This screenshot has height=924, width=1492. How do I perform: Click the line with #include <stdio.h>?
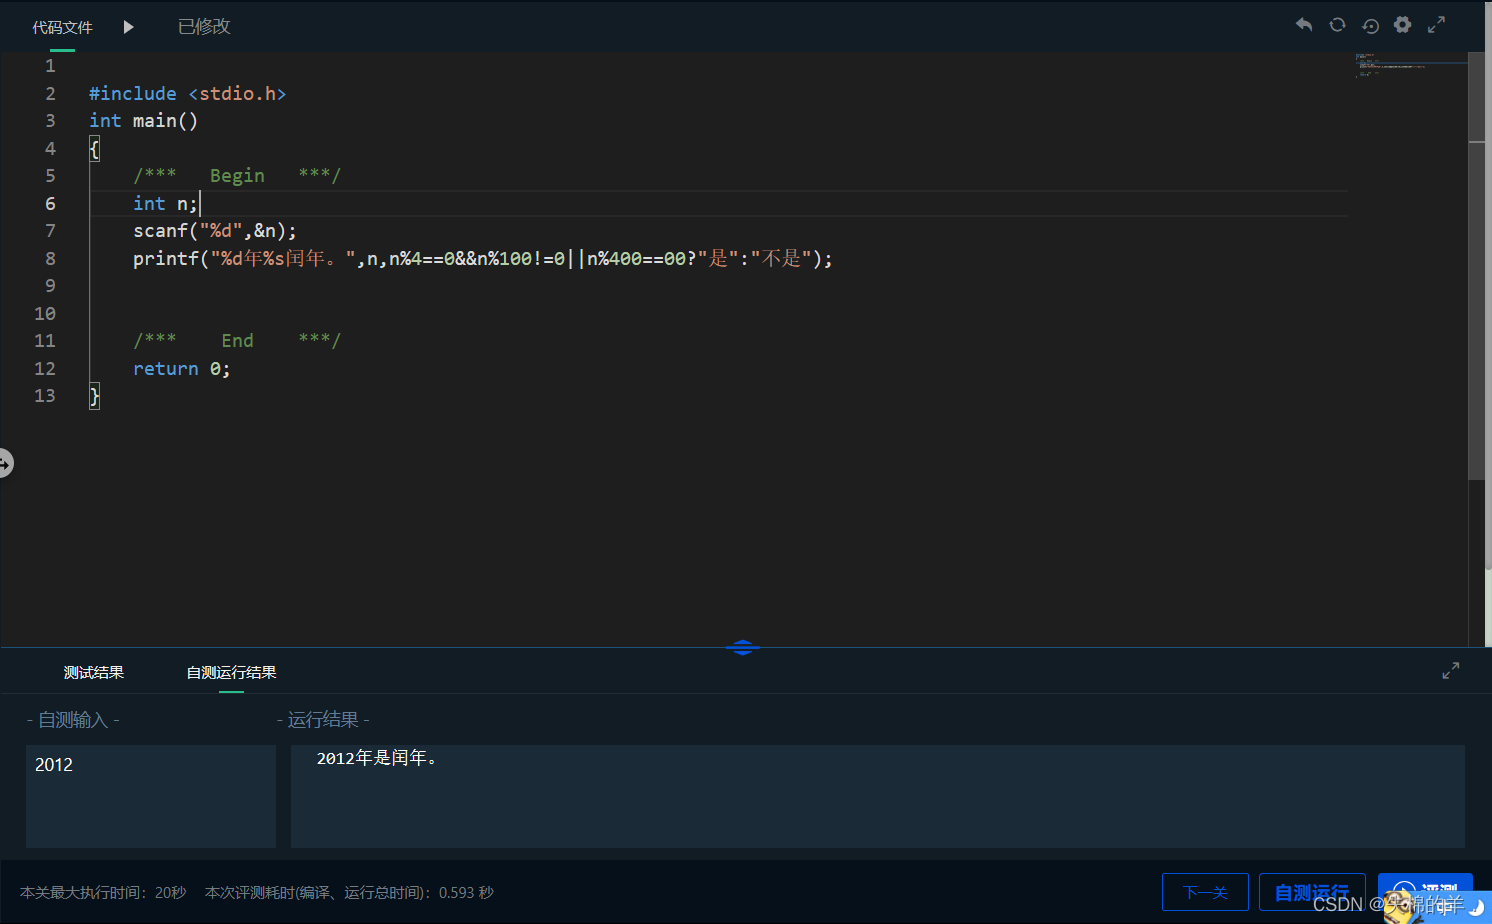188,93
